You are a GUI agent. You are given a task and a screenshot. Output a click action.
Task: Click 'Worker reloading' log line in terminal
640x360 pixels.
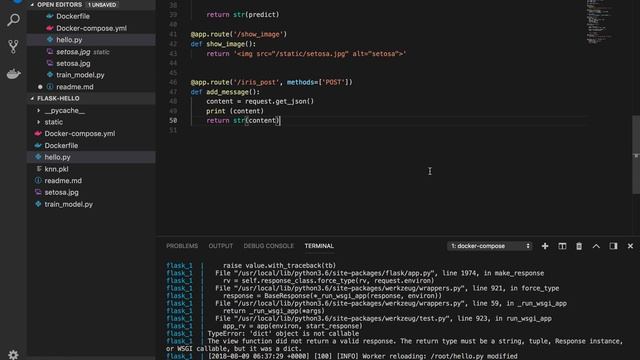(362, 356)
